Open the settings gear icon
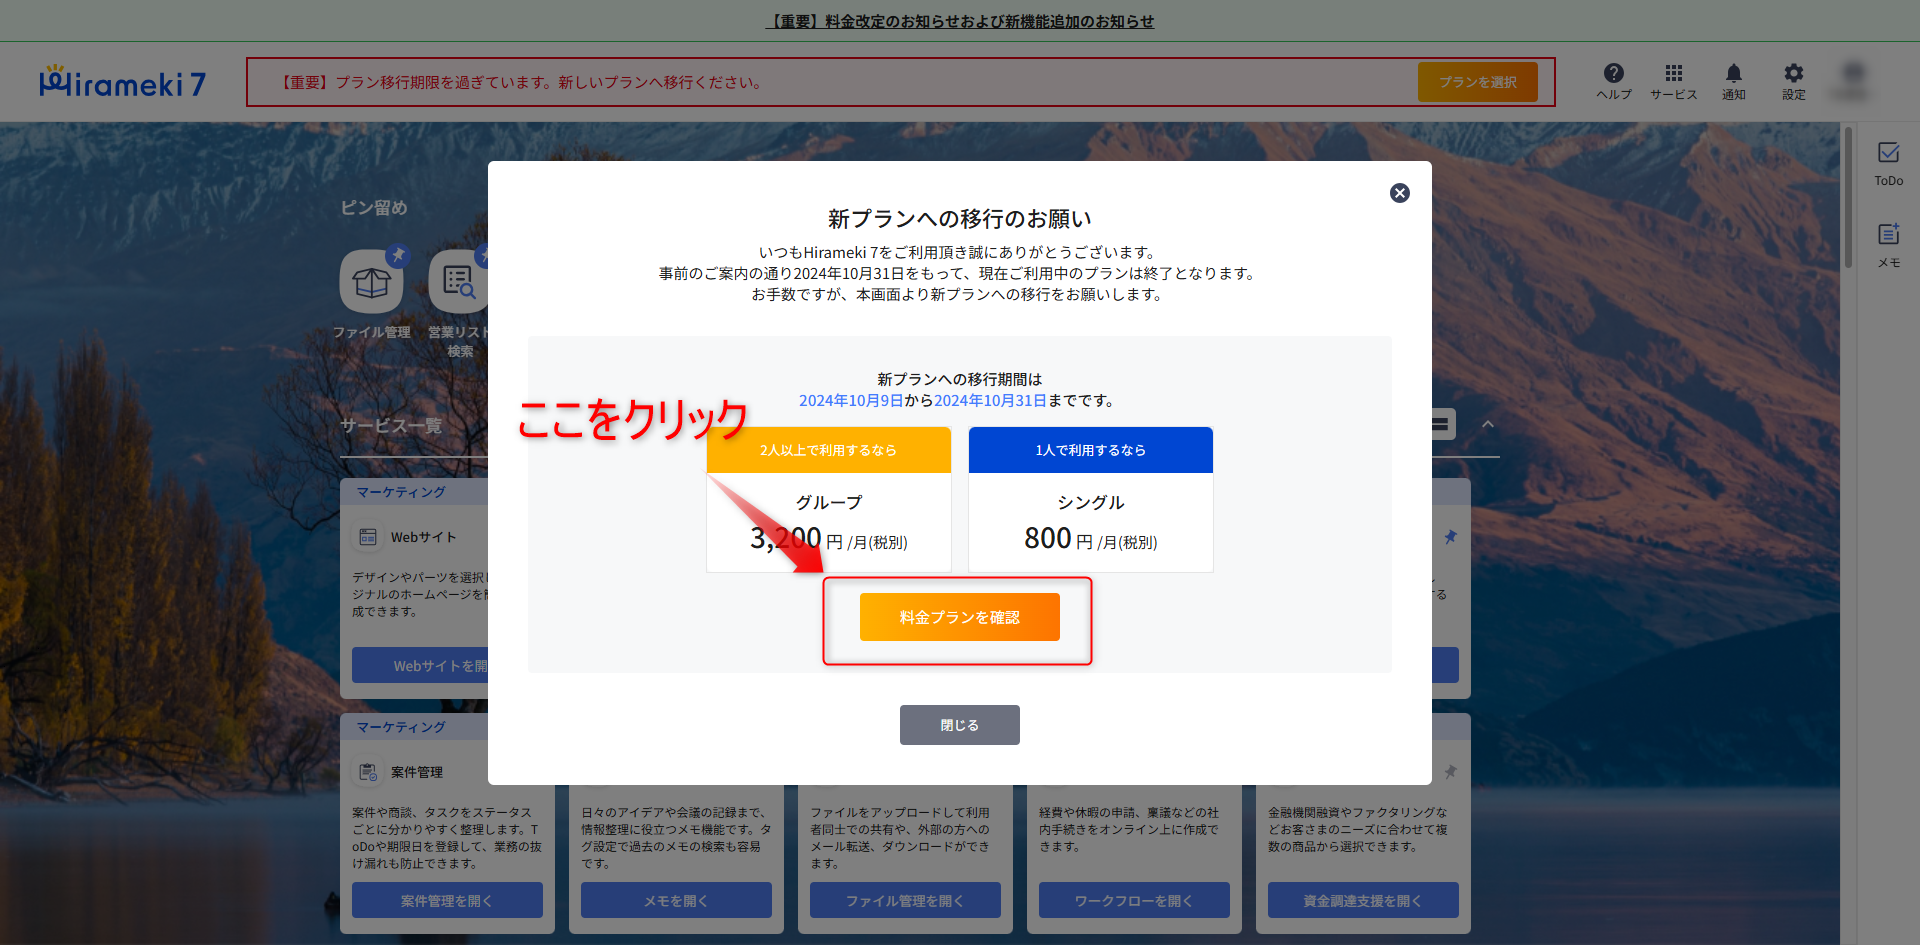This screenshot has height=945, width=1920. pos(1793,74)
